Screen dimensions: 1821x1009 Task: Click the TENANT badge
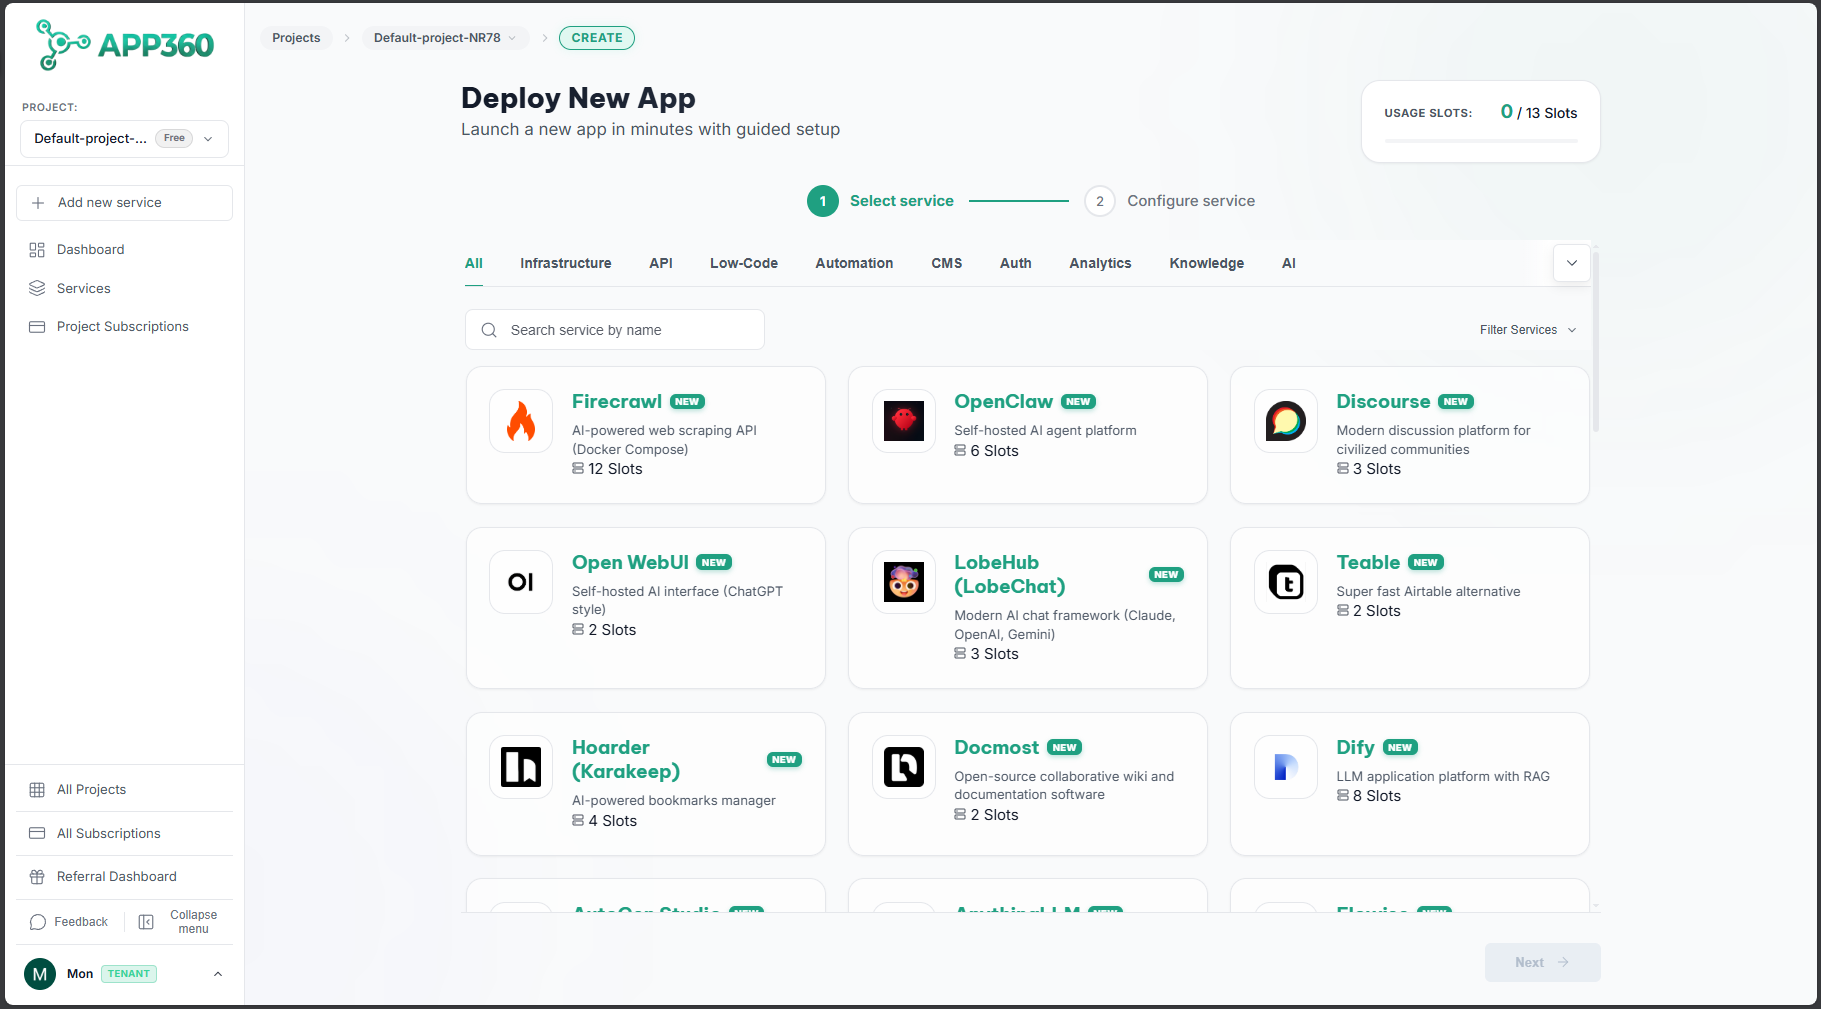coord(129,974)
